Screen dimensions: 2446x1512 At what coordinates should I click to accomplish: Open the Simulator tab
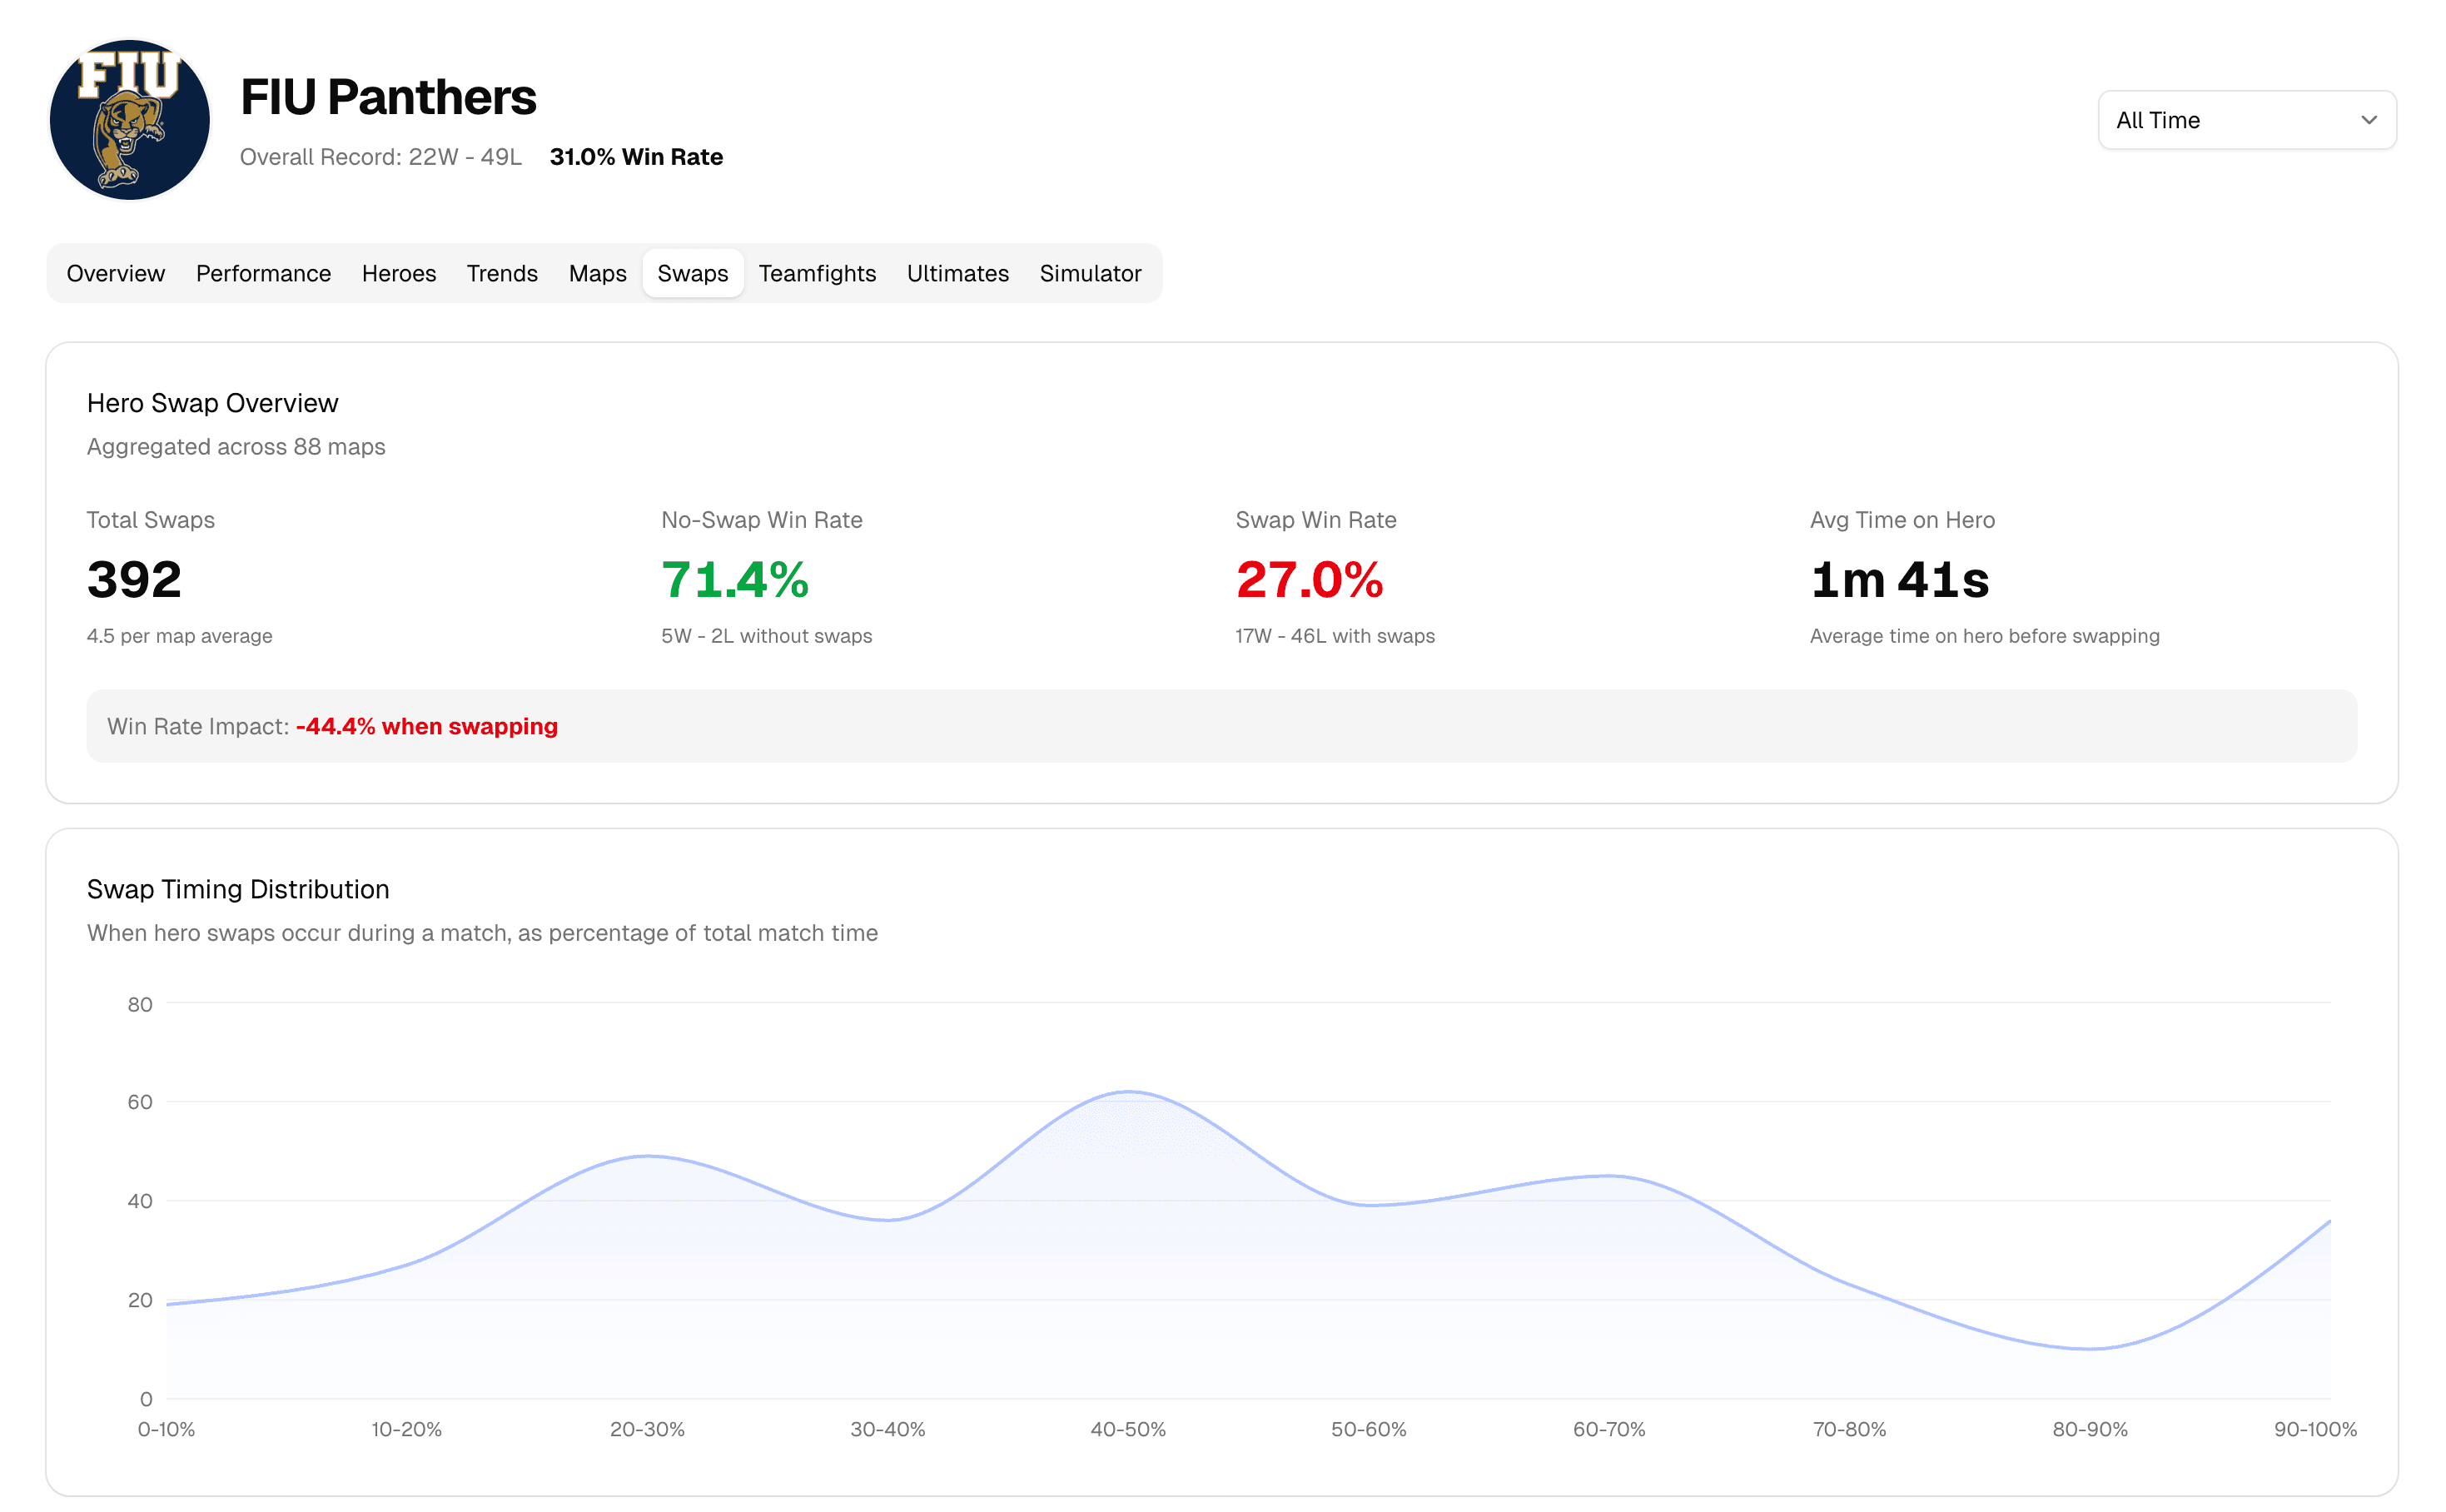click(1089, 273)
